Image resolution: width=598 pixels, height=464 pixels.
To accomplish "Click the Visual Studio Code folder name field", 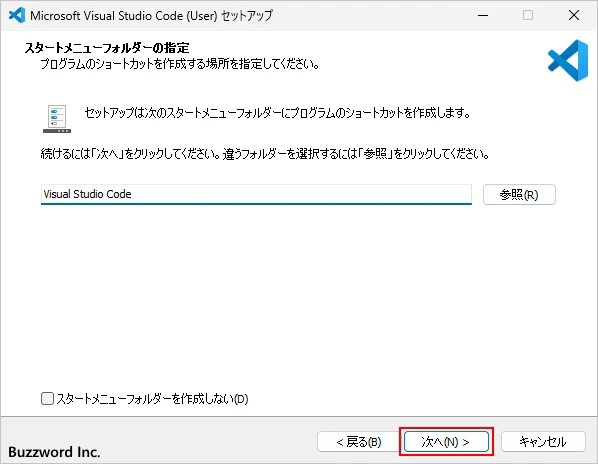I will tap(256, 194).
